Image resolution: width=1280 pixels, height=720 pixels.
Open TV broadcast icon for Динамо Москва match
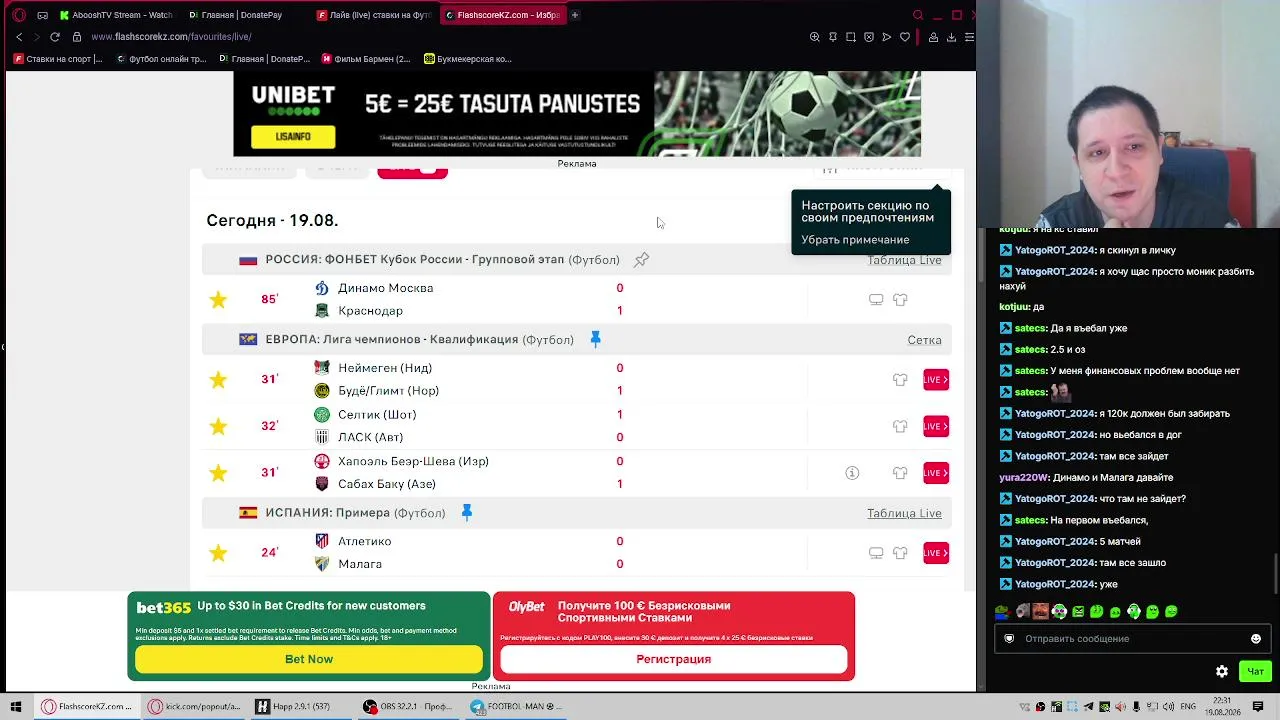(876, 299)
